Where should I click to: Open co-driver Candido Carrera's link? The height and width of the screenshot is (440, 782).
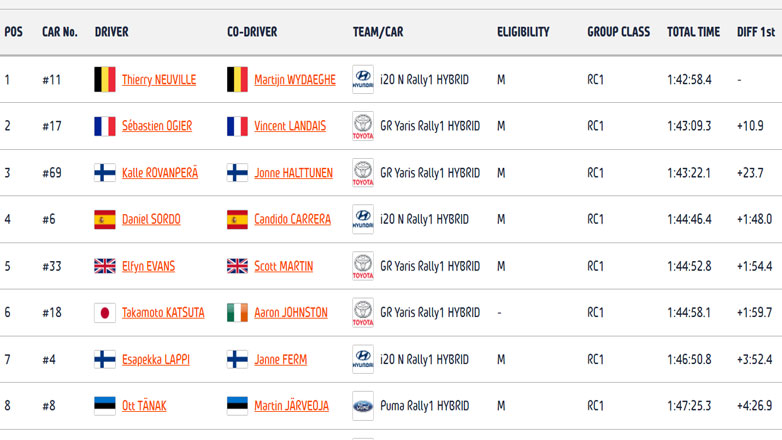click(292, 220)
